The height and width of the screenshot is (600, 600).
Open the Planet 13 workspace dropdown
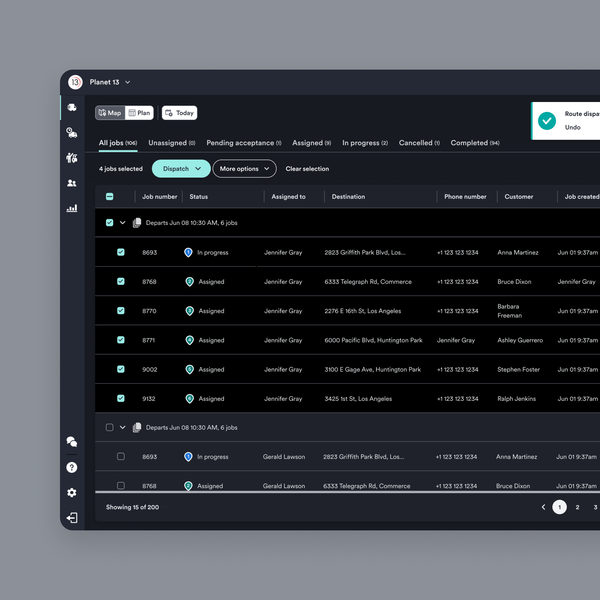click(x=128, y=82)
